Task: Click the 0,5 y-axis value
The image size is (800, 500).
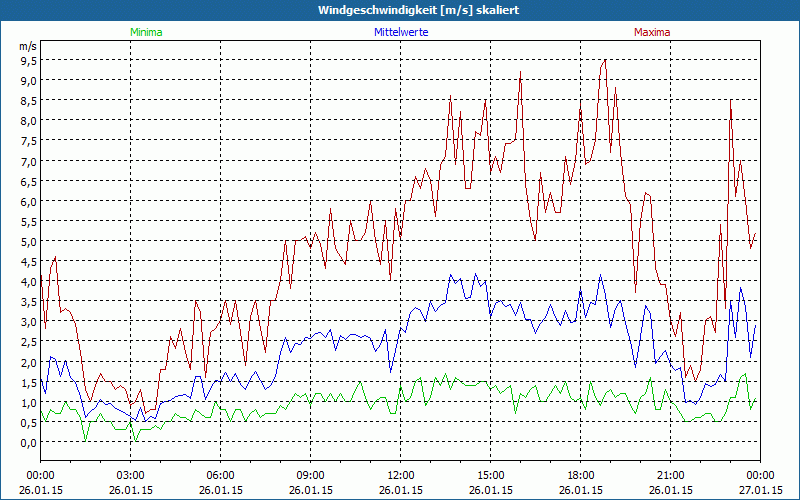Action: pos(29,422)
